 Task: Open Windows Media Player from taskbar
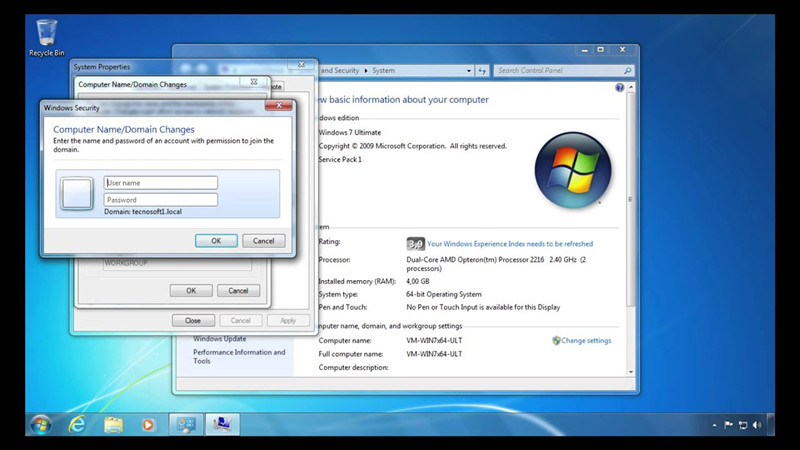(x=148, y=424)
